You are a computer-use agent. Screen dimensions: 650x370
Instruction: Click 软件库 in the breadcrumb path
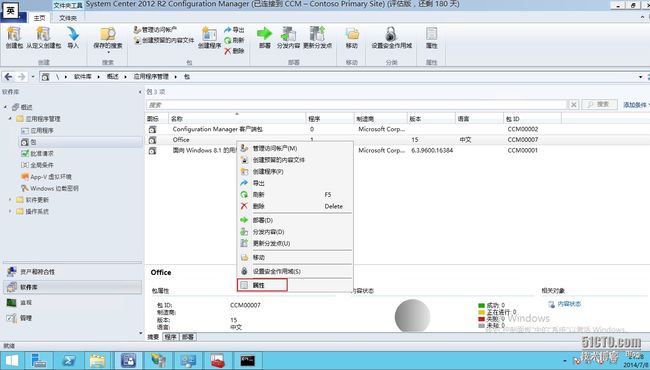(x=82, y=77)
